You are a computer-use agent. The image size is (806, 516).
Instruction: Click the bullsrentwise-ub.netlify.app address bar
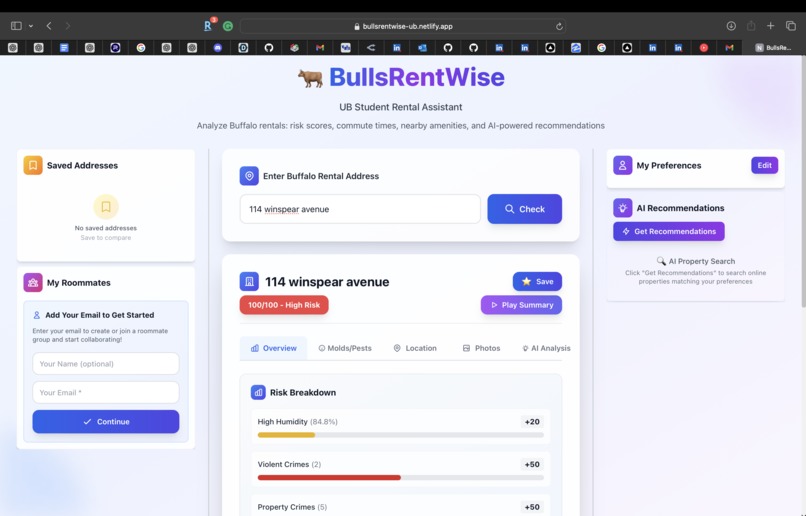coord(403,26)
